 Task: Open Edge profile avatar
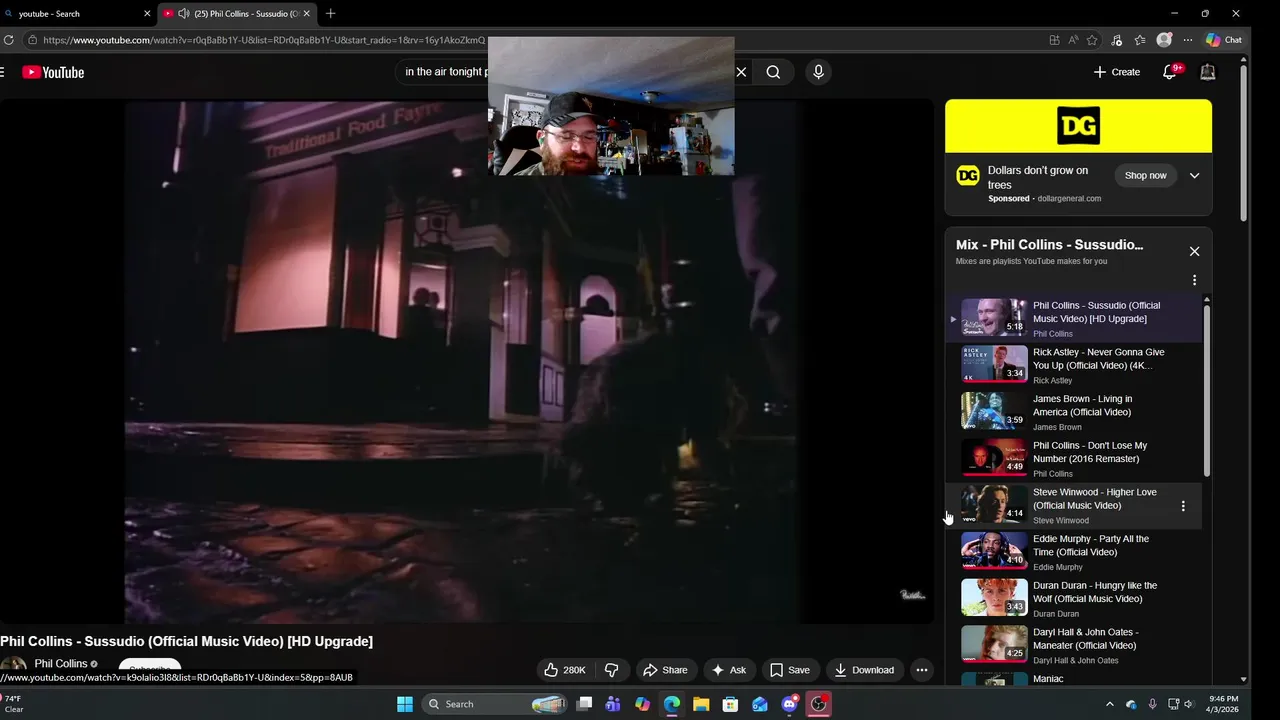[x=1164, y=40]
